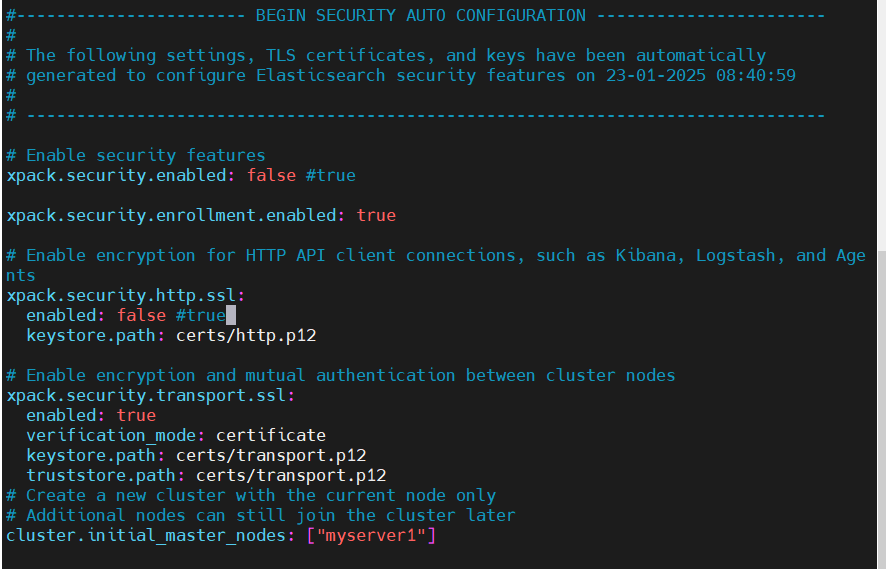Click the "Create a new cluster" comment line
This screenshot has height=569, width=886.
pos(251,496)
